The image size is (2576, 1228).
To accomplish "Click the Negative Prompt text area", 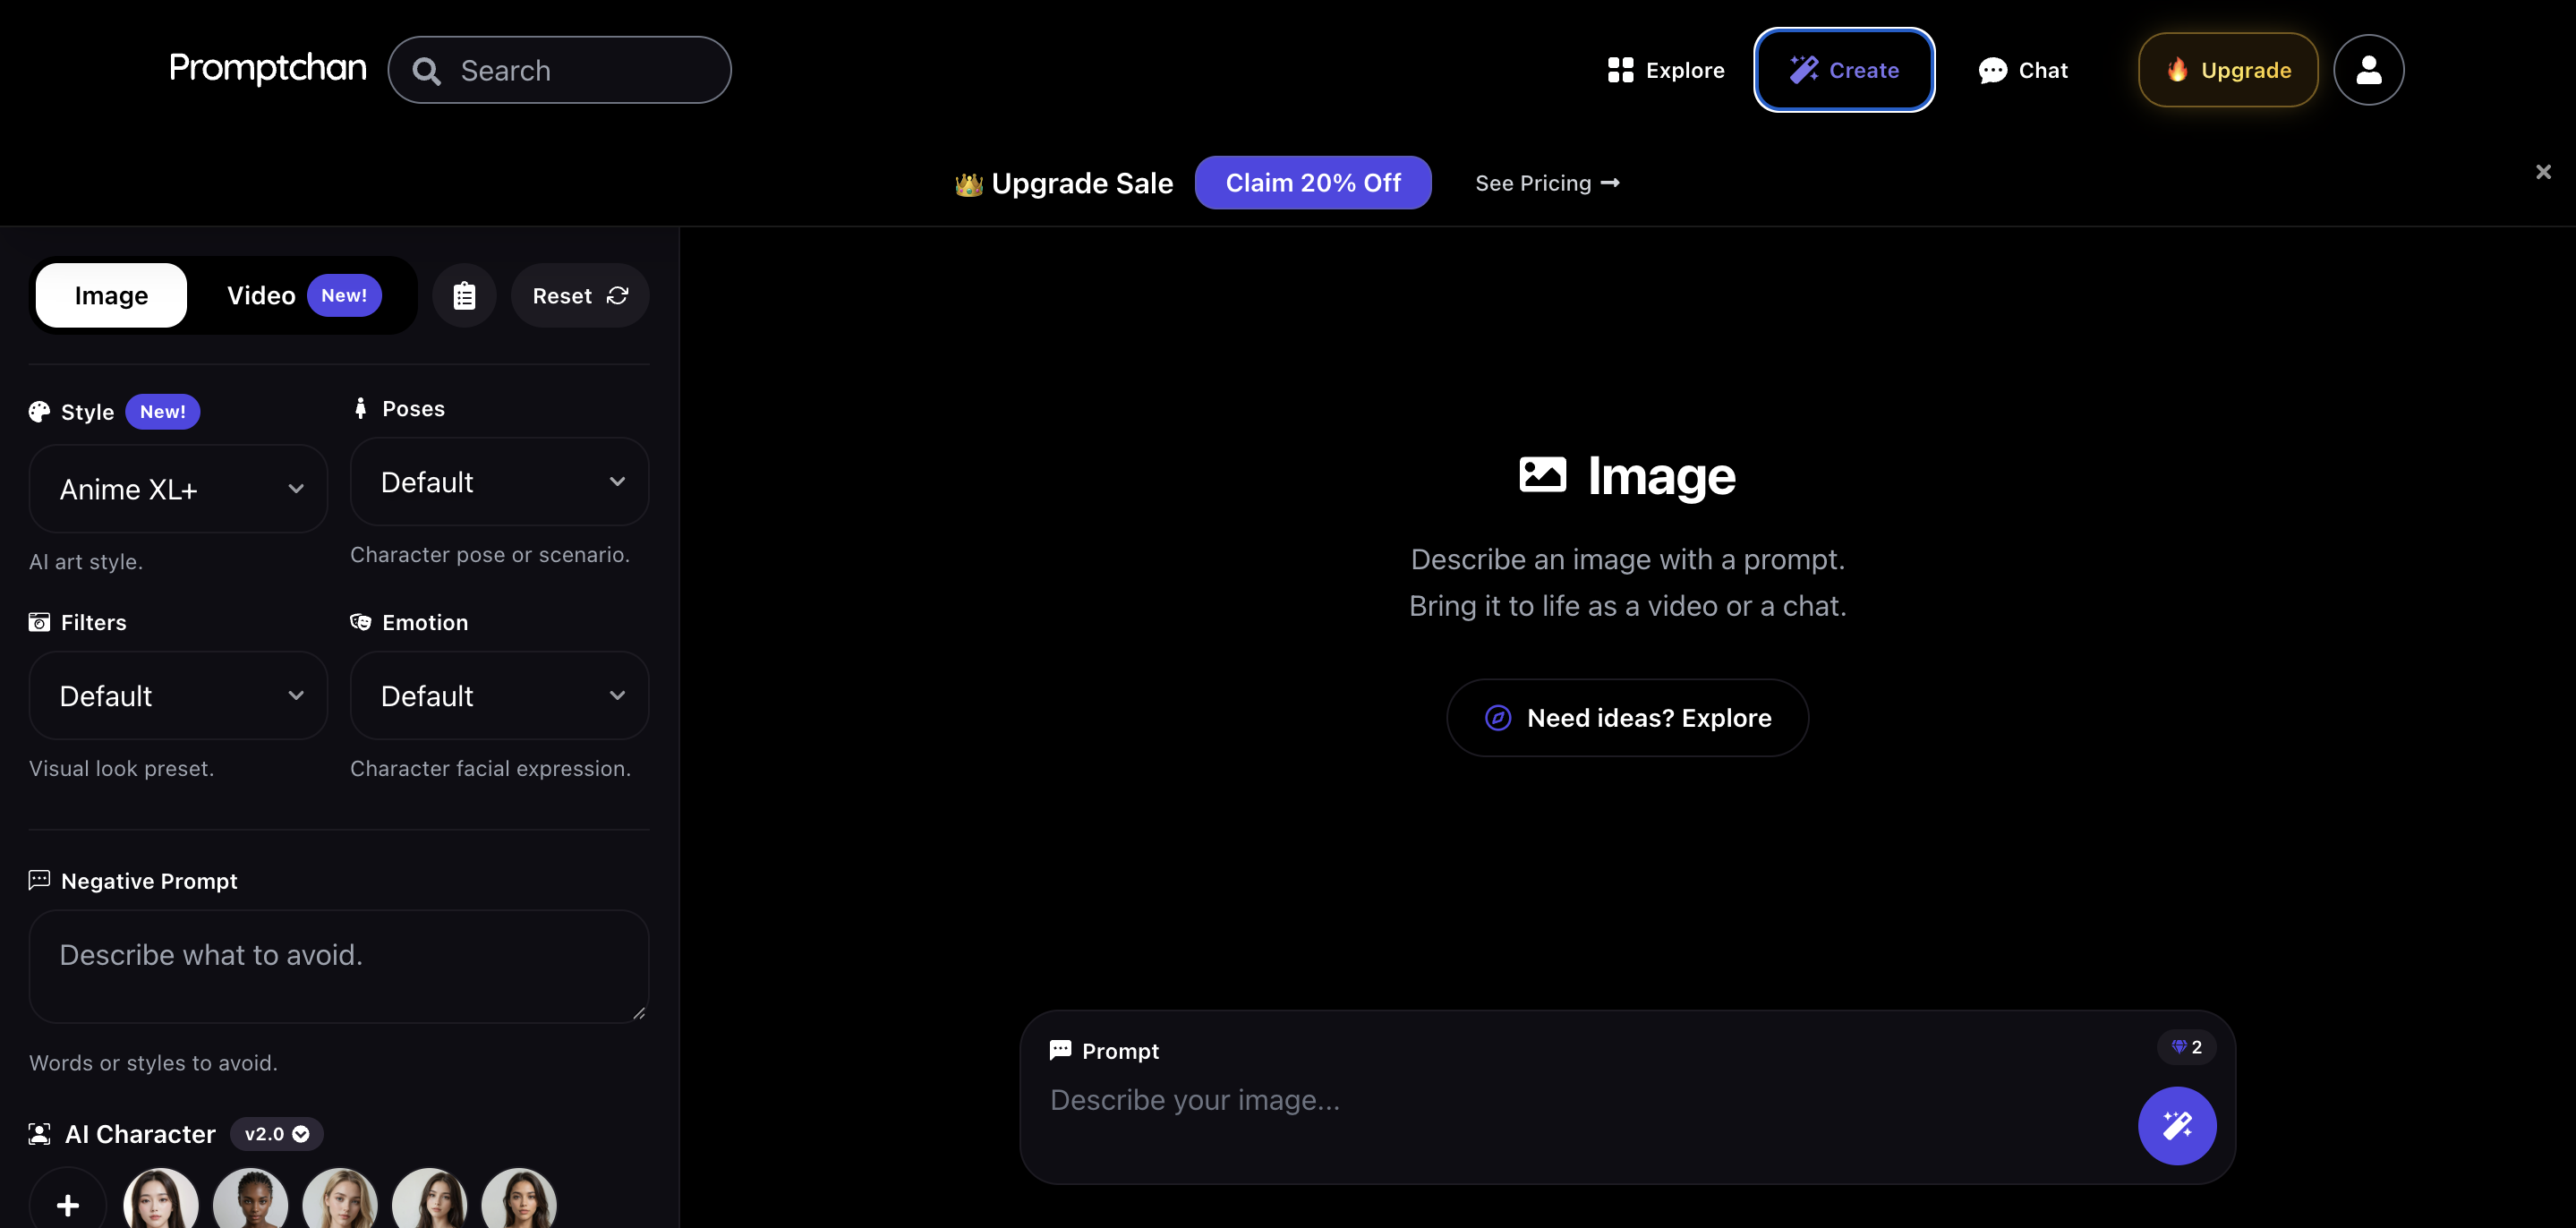I will 339,966.
